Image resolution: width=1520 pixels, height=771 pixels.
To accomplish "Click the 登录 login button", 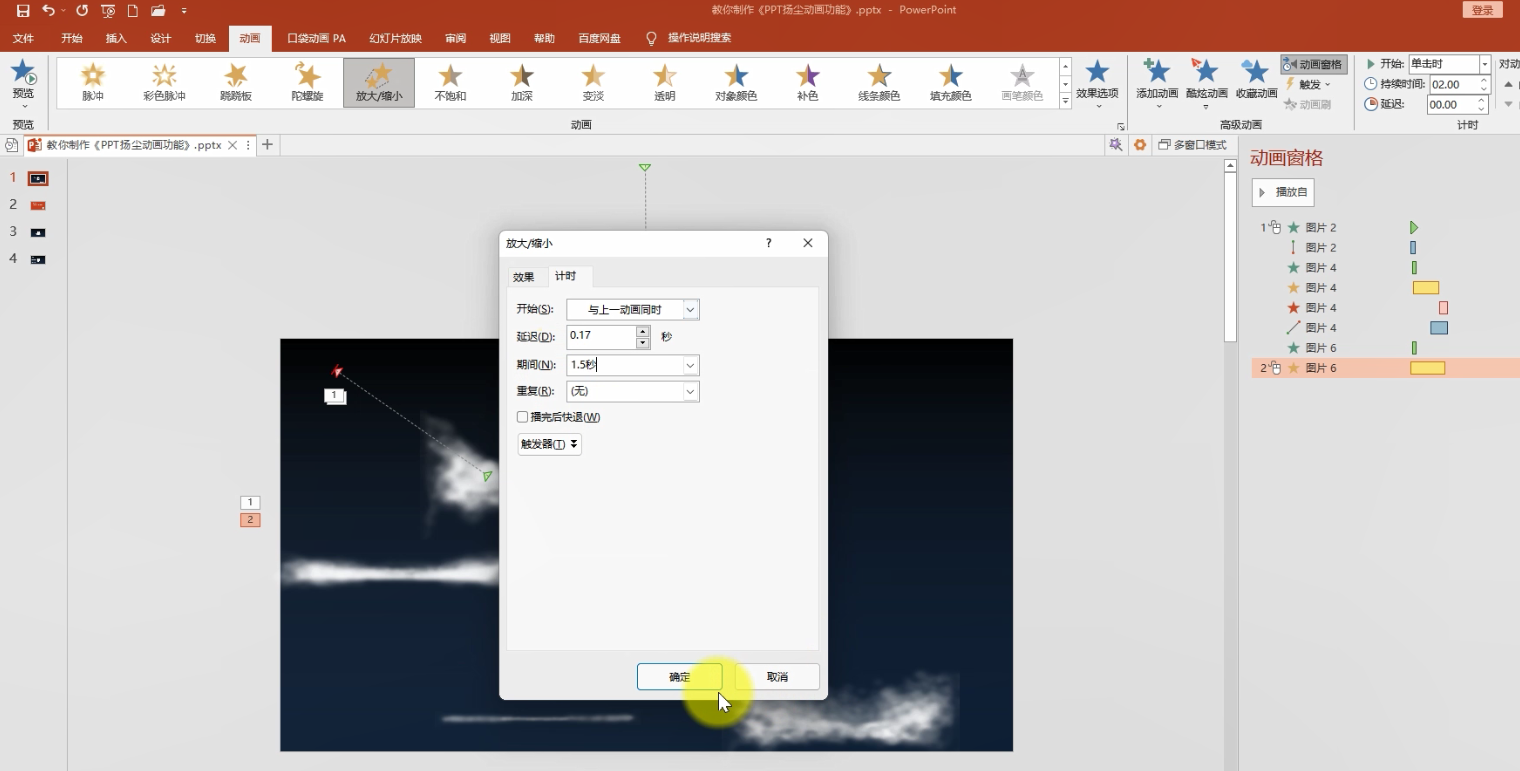I will click(x=1483, y=10).
